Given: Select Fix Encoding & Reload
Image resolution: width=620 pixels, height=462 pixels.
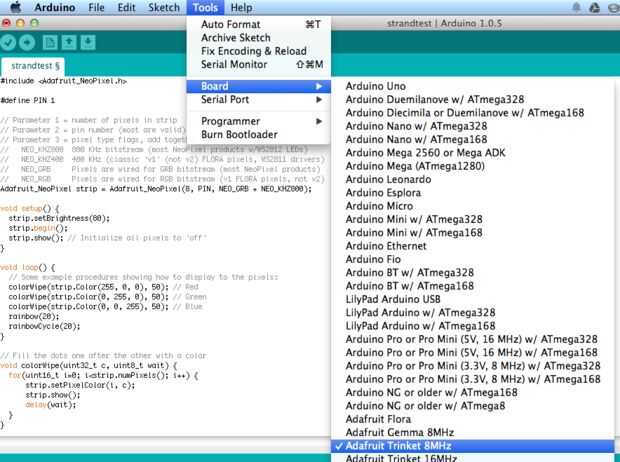Looking at the screenshot, I should coord(259,51).
